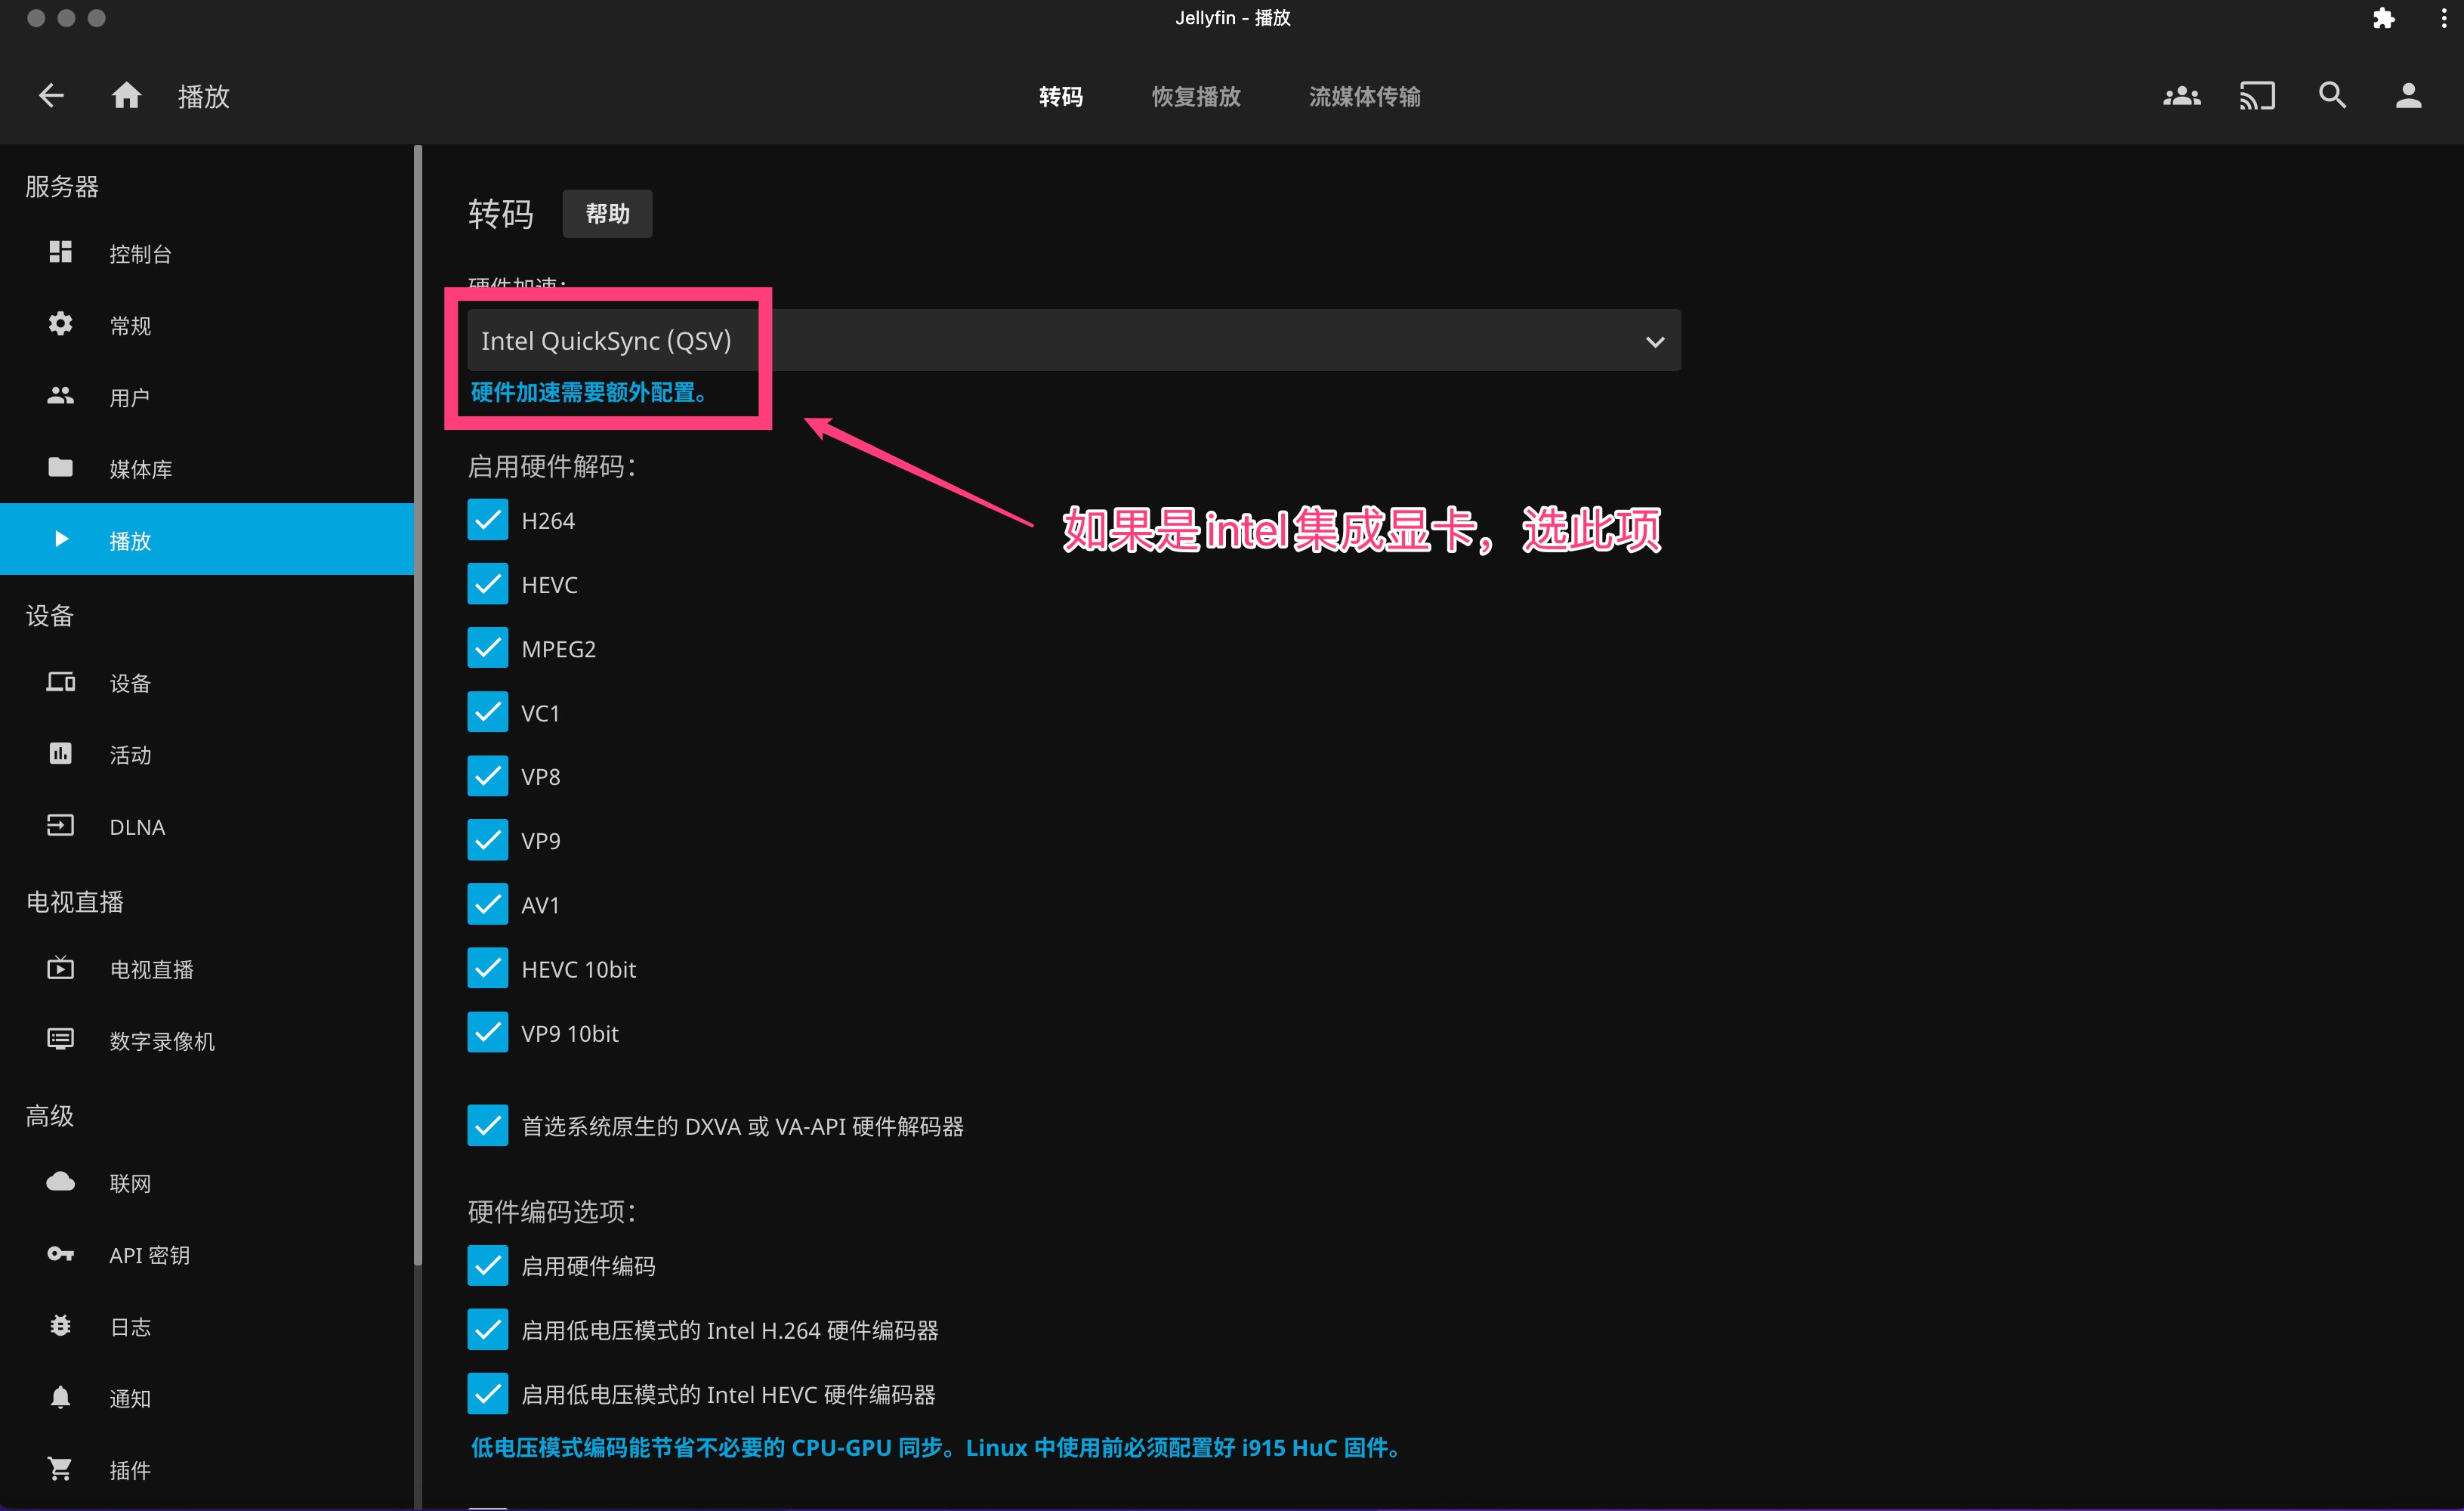
Task: Click the folder icon beside 媒体库
Action: [x=61, y=468]
